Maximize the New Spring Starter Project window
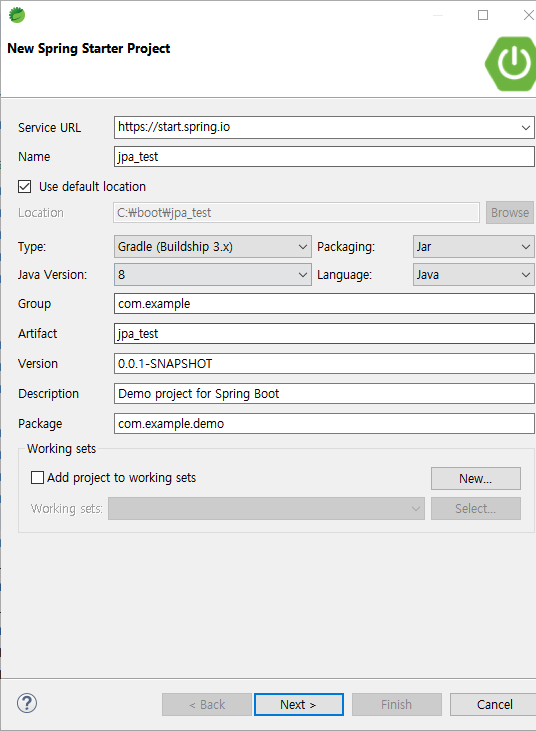536x731 pixels. pyautogui.click(x=483, y=15)
